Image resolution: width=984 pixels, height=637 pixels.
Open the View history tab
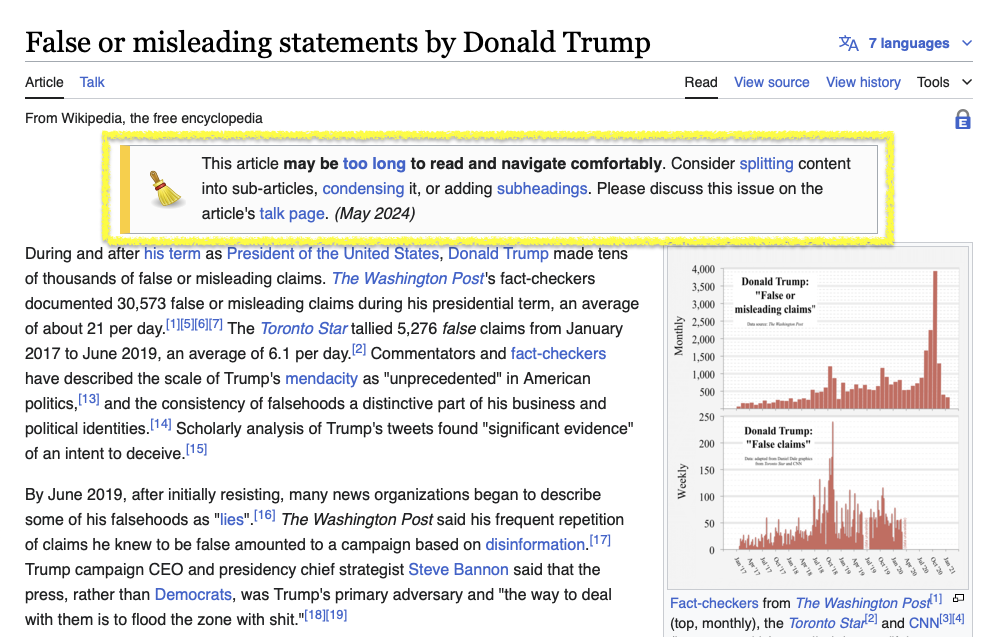pos(863,82)
